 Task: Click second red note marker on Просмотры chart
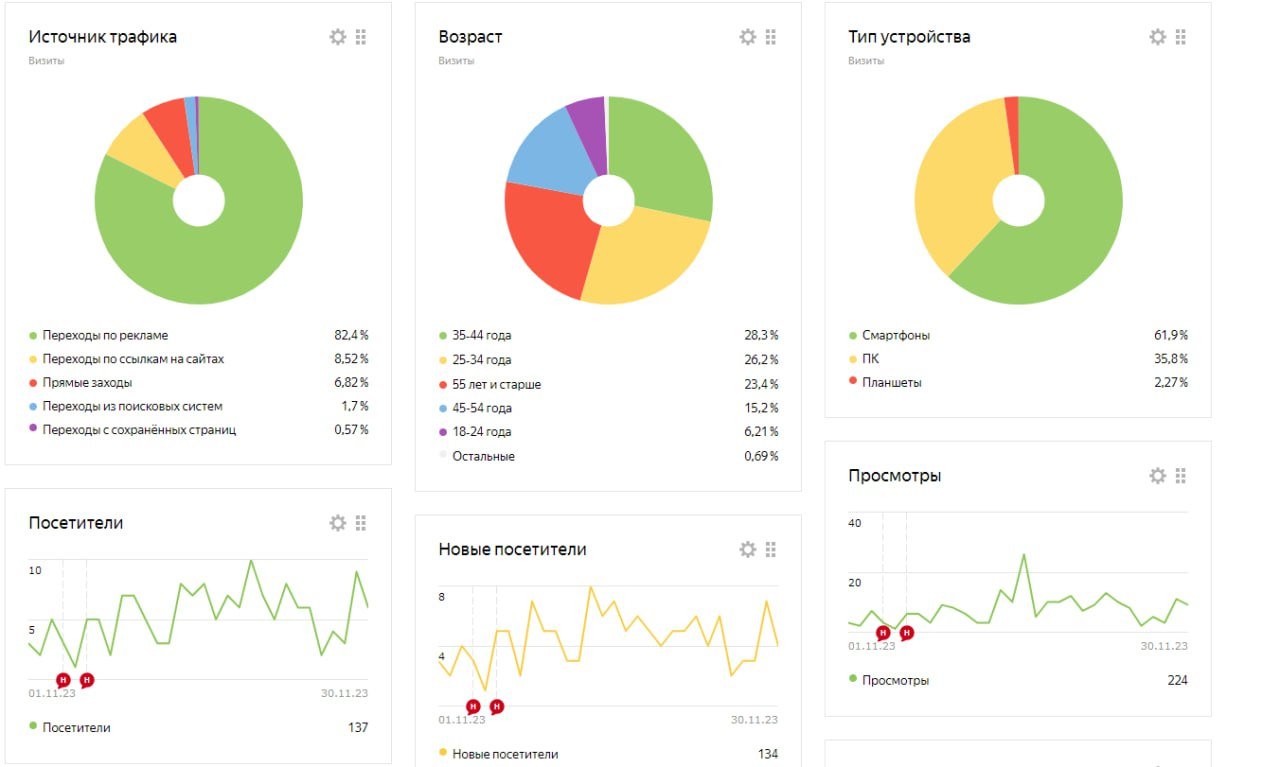[x=907, y=633]
